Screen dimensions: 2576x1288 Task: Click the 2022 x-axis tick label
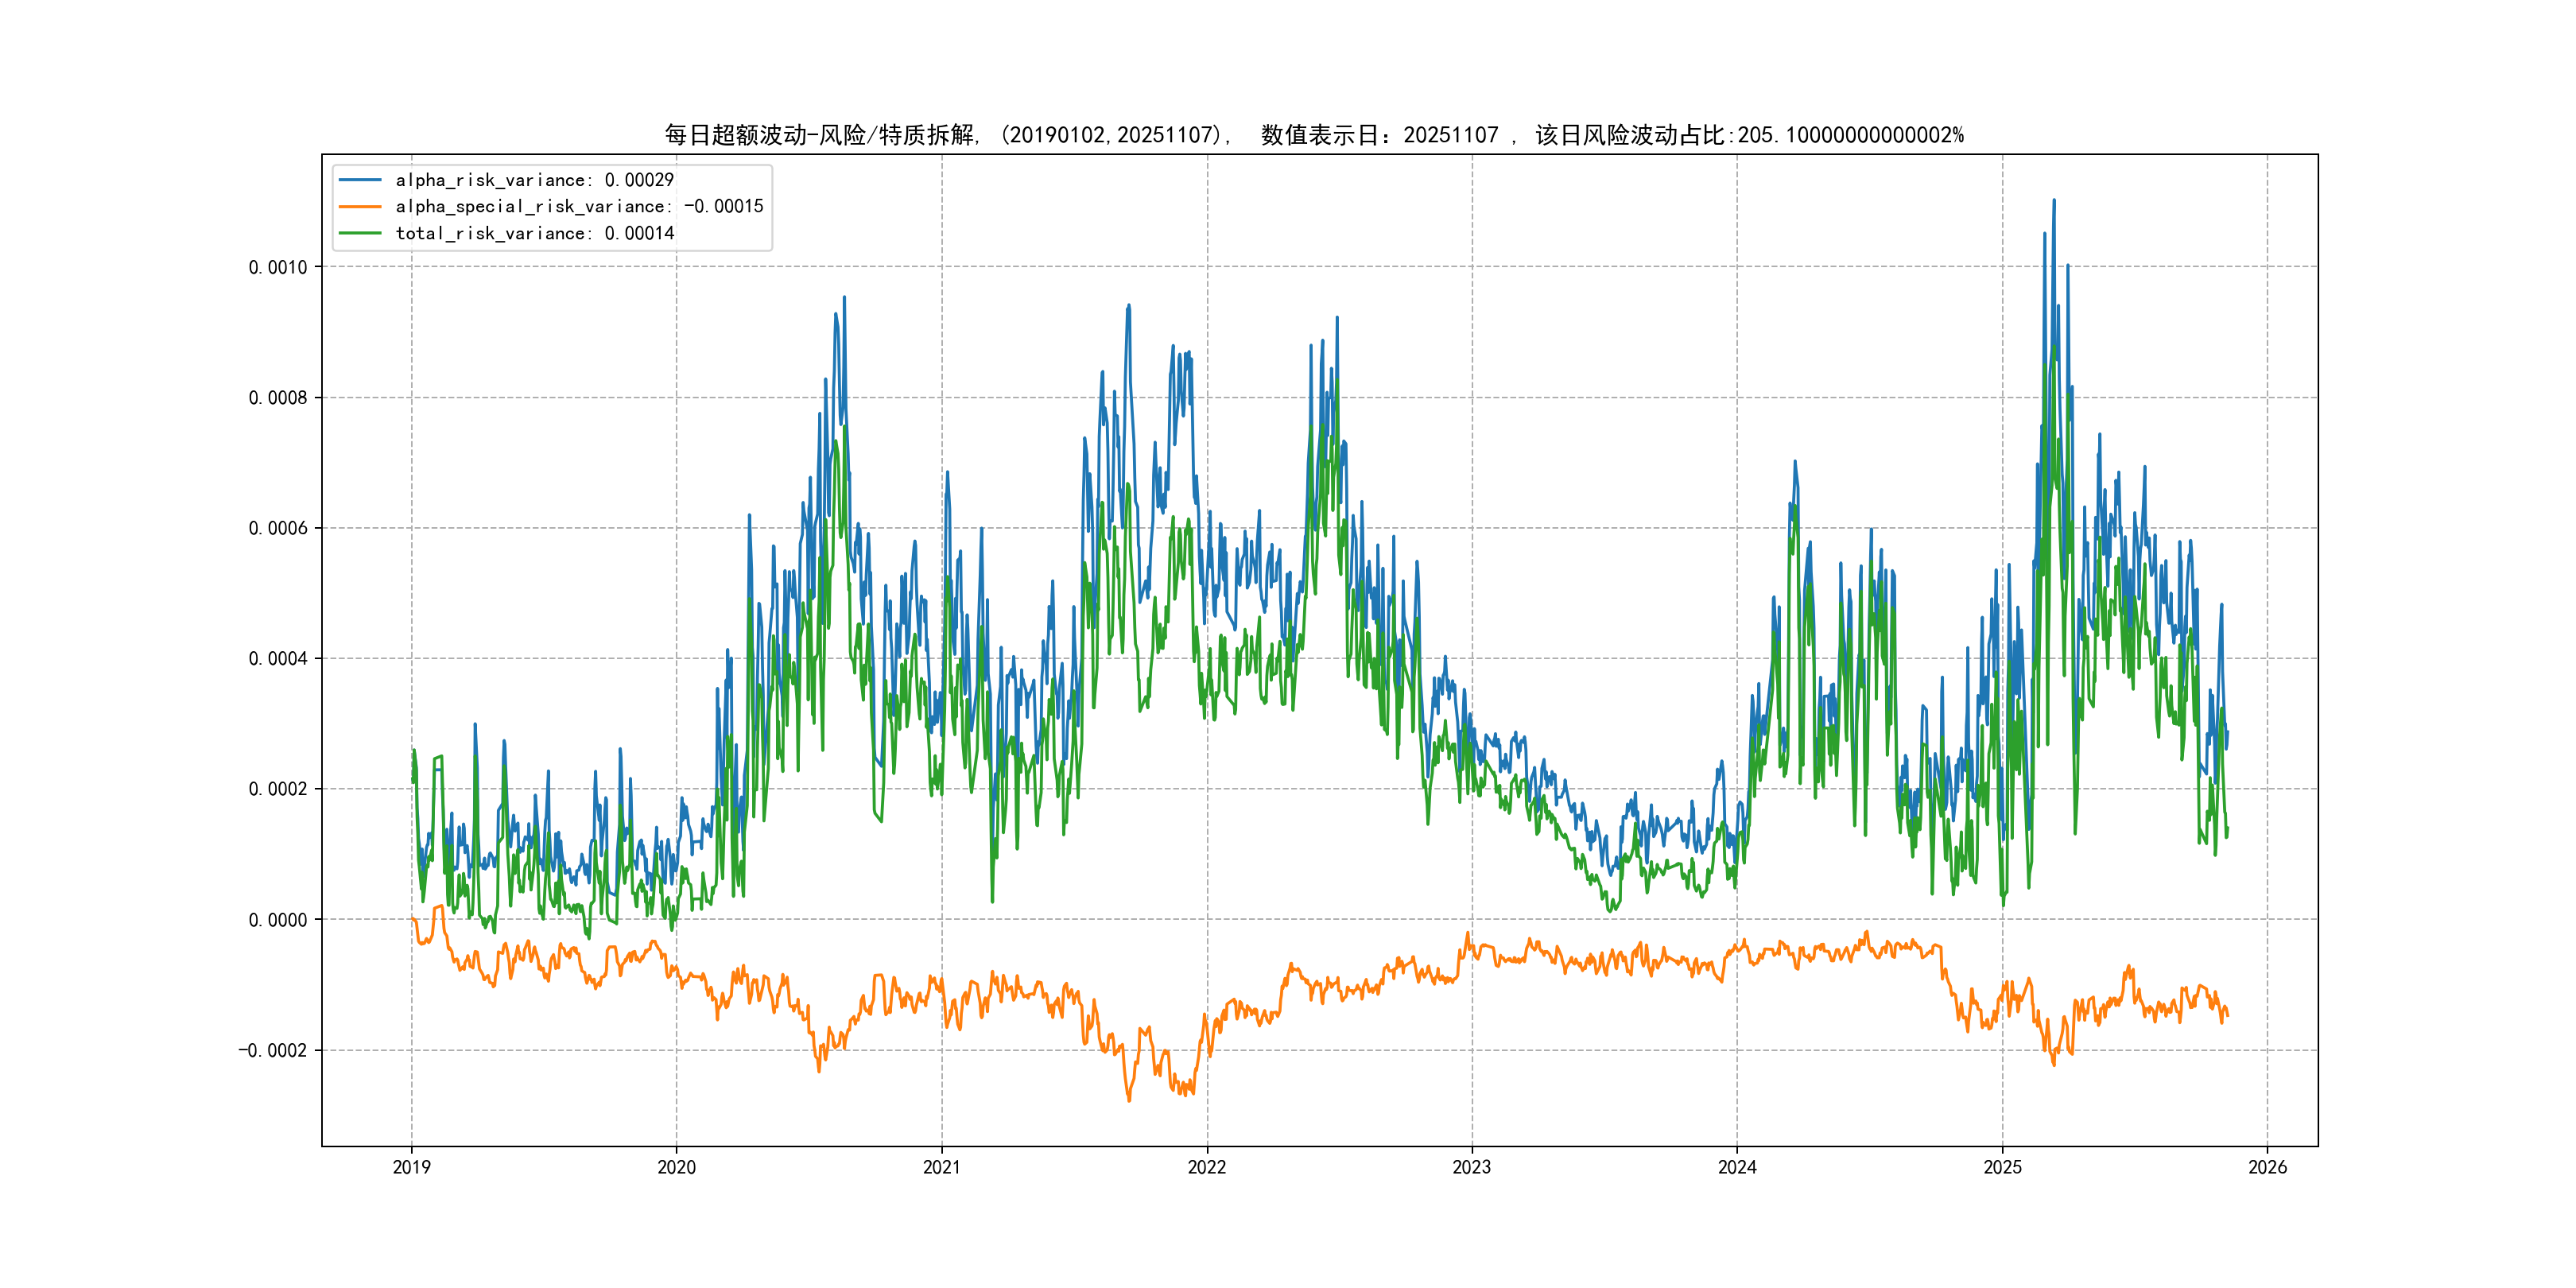[1207, 1167]
